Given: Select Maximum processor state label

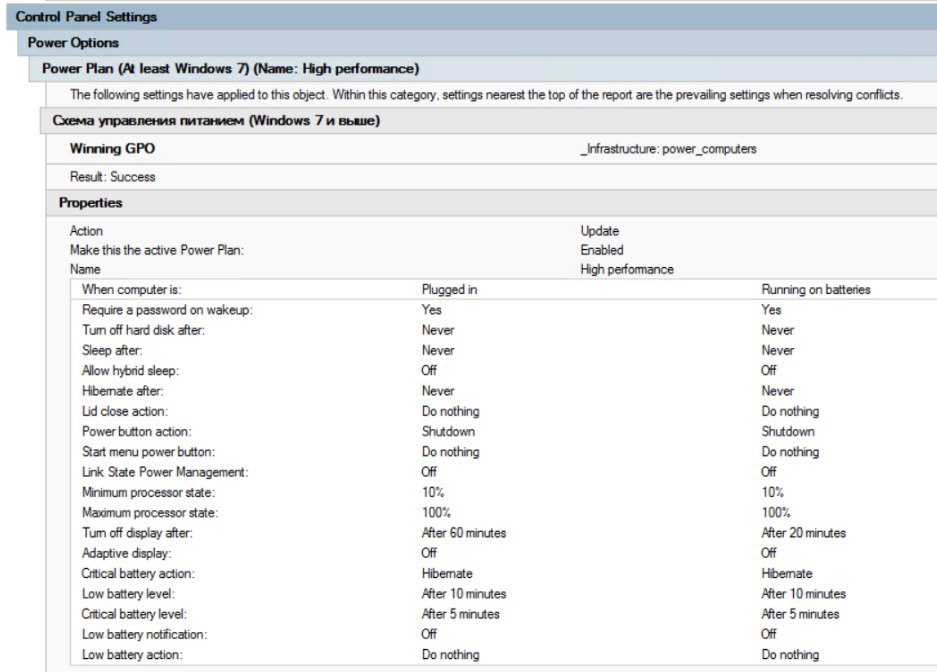Looking at the screenshot, I should tap(150, 513).
